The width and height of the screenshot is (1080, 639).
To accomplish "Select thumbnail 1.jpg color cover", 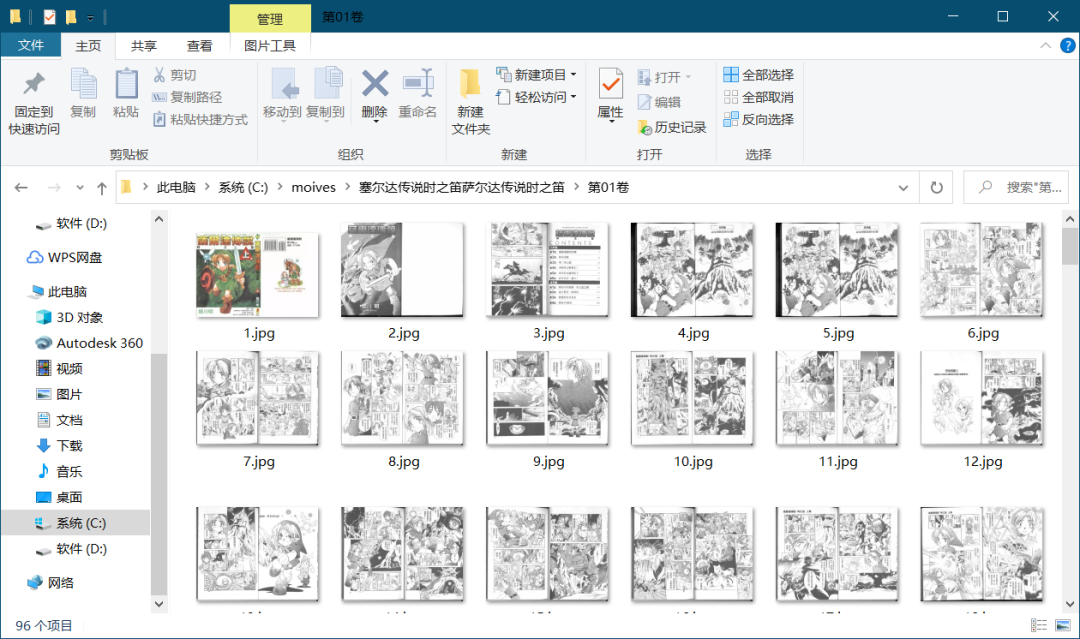I will pos(258,274).
